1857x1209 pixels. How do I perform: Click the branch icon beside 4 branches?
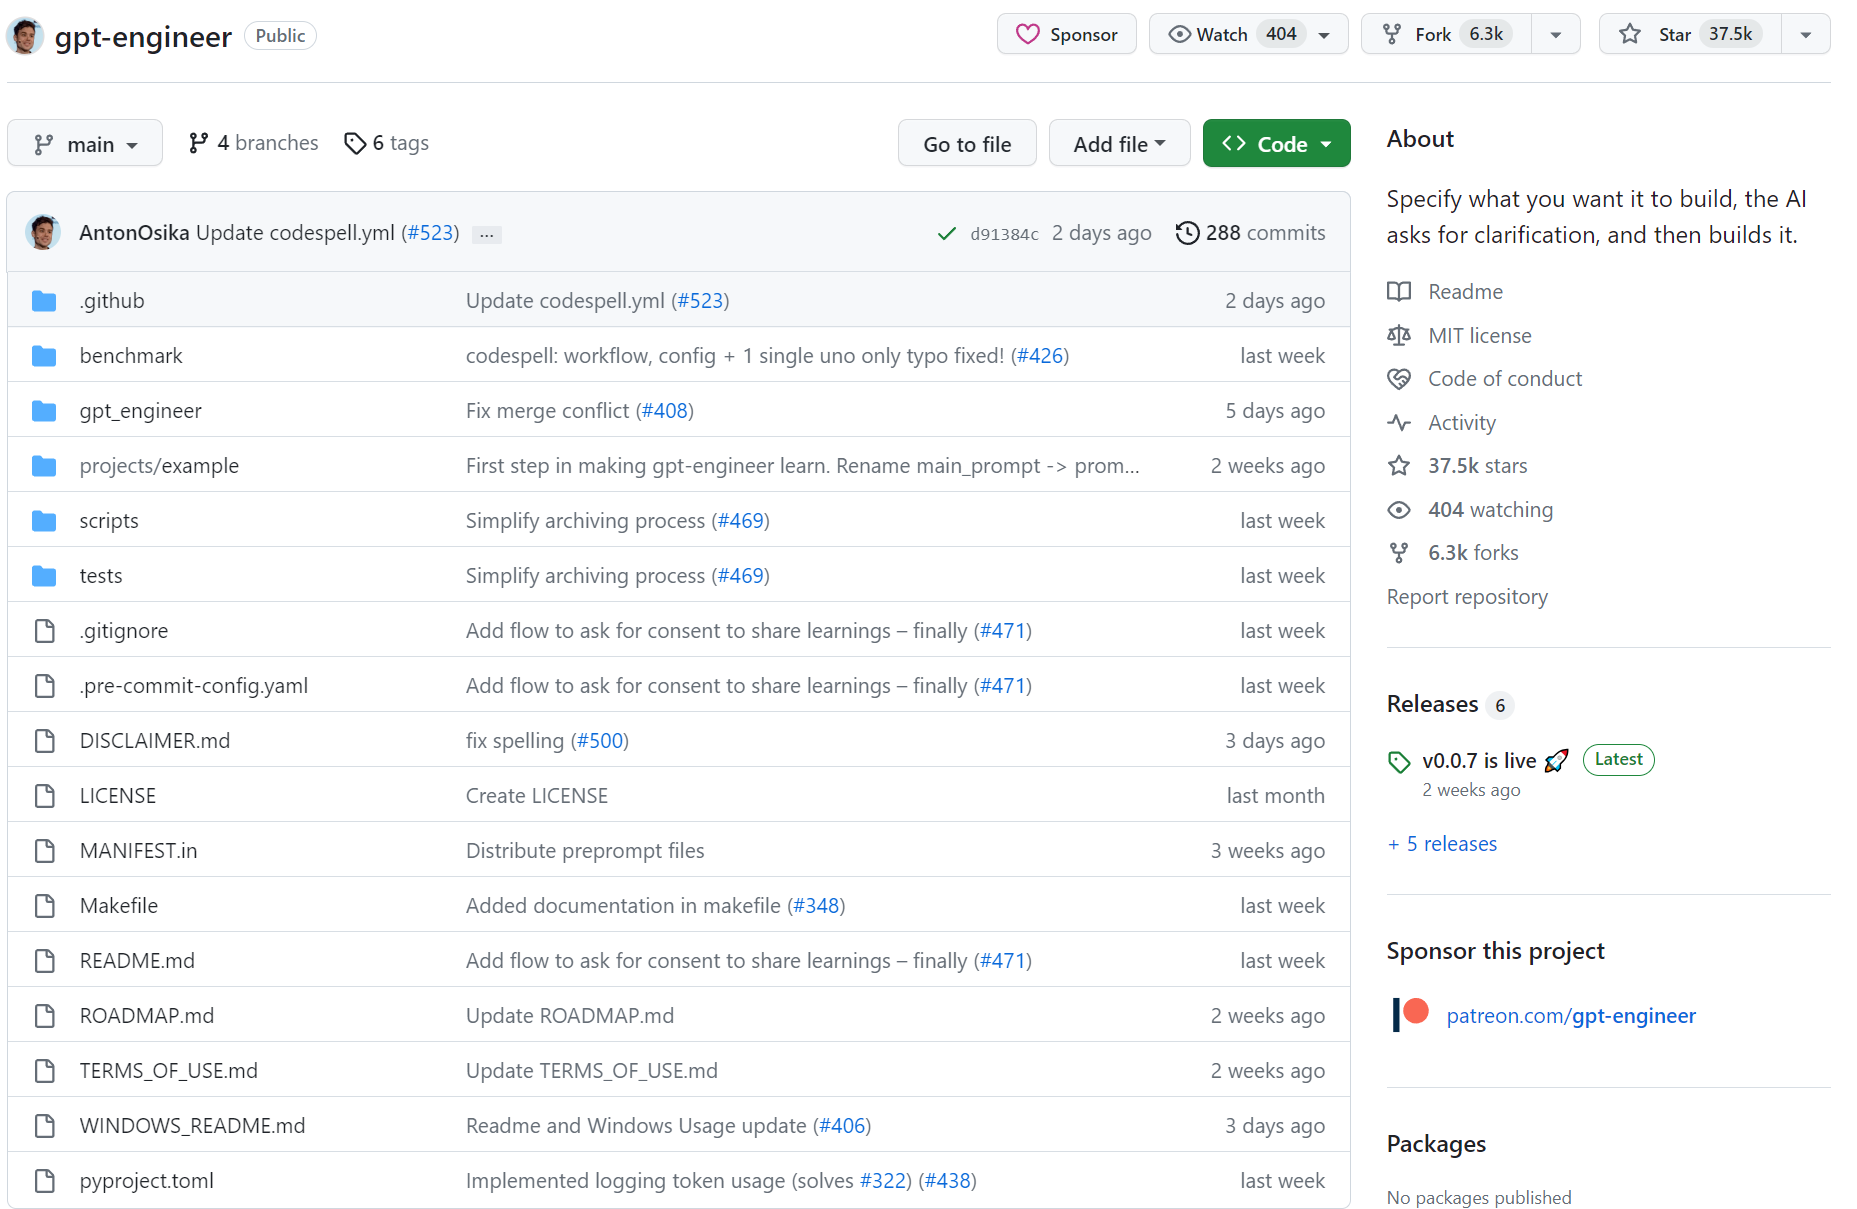click(x=198, y=143)
